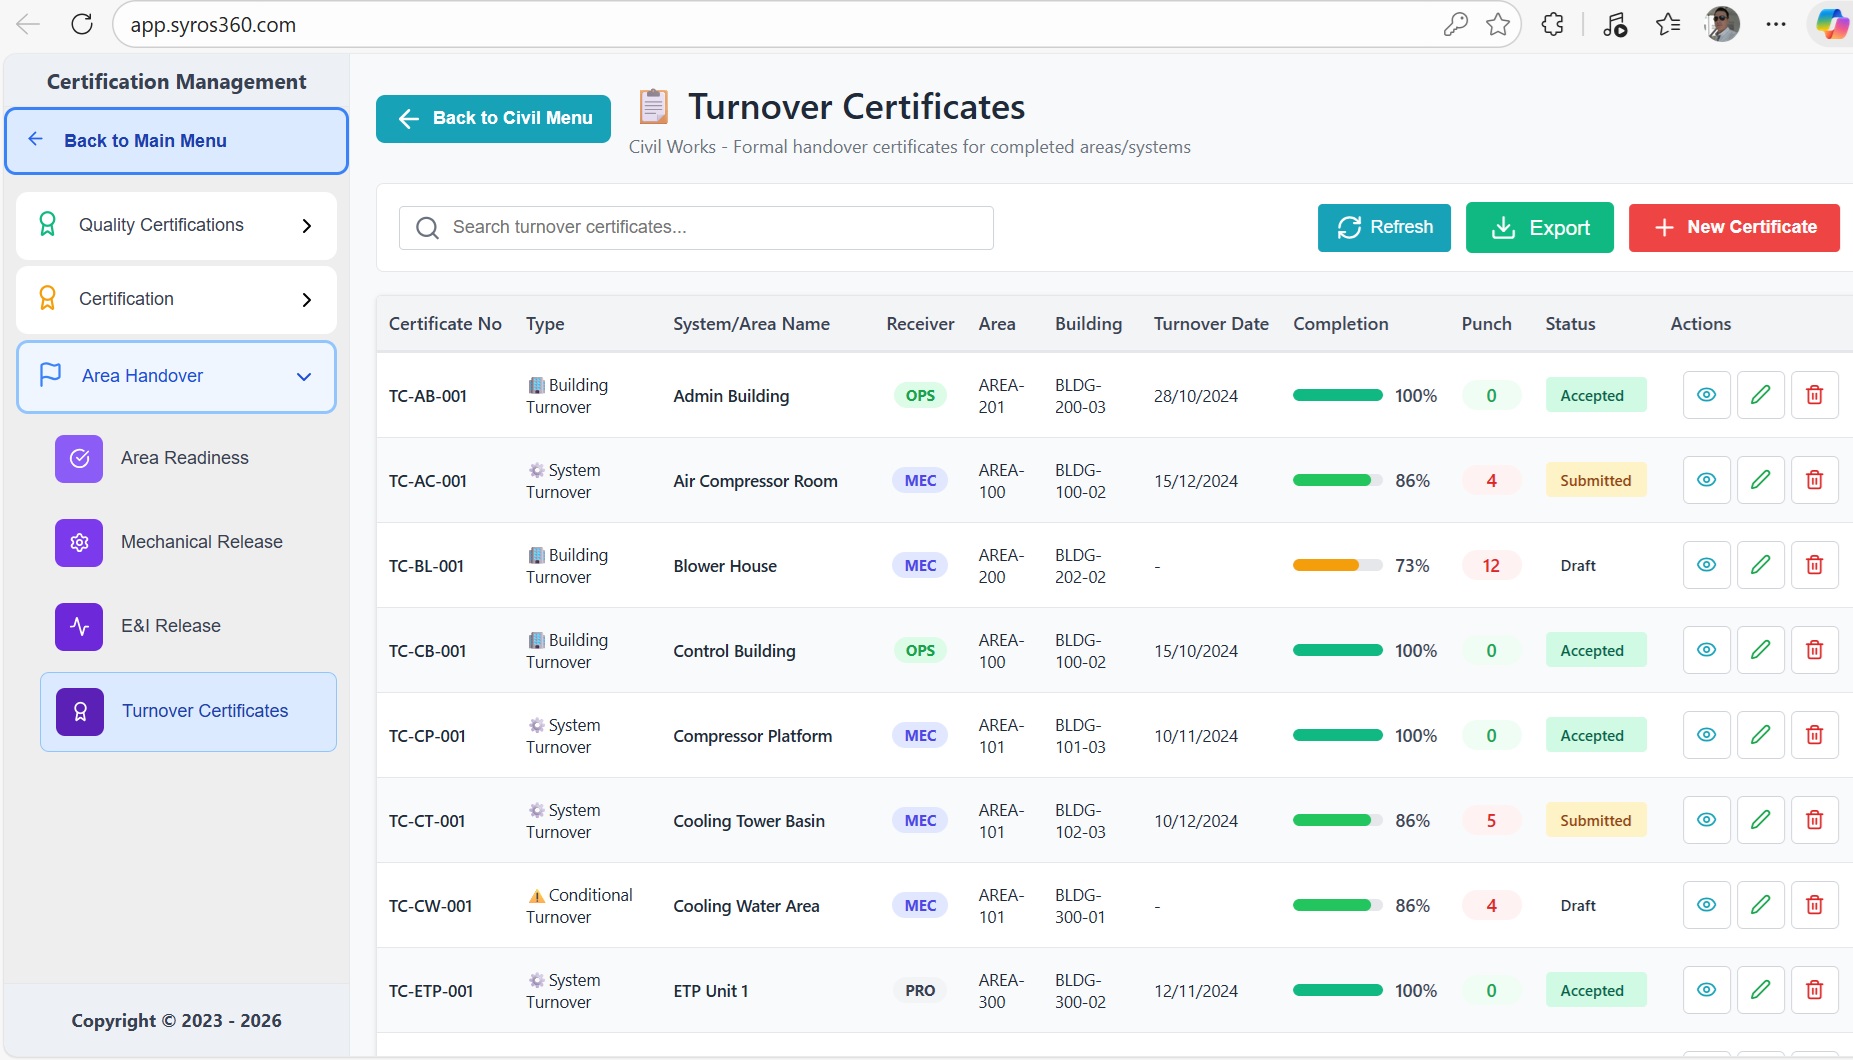
Task: Click the browser page reload icon
Action: click(x=82, y=25)
